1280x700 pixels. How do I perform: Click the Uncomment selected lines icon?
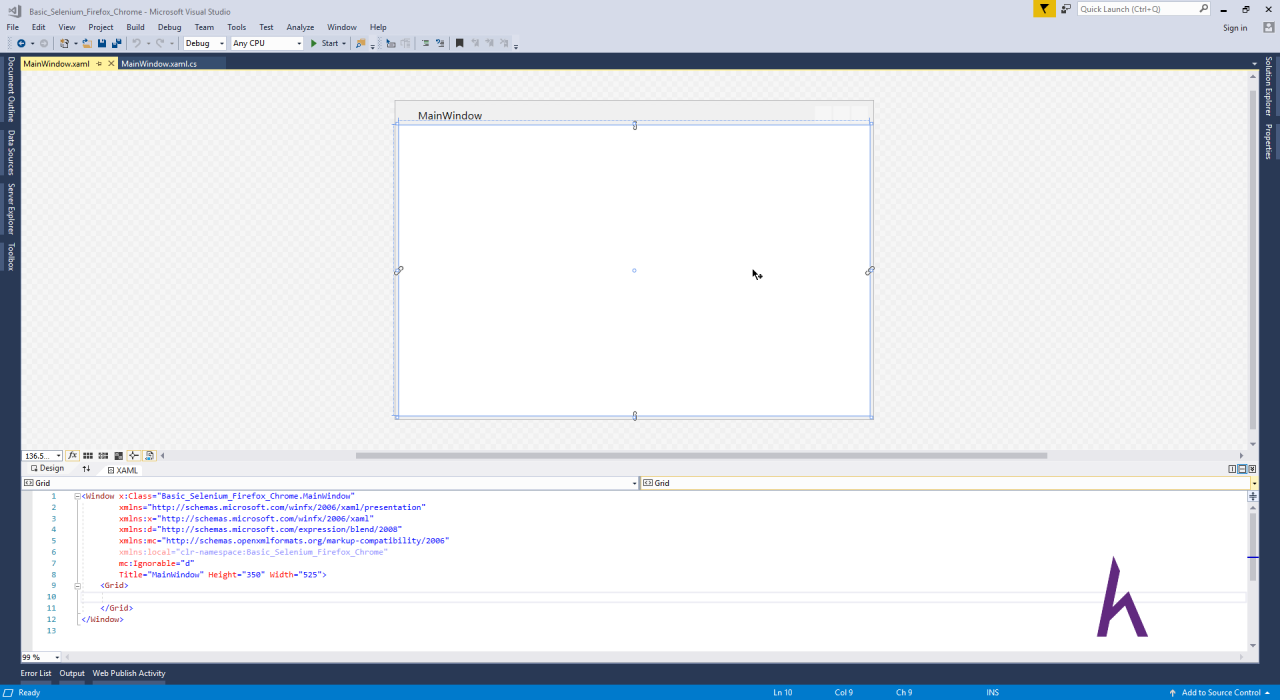click(x=440, y=43)
